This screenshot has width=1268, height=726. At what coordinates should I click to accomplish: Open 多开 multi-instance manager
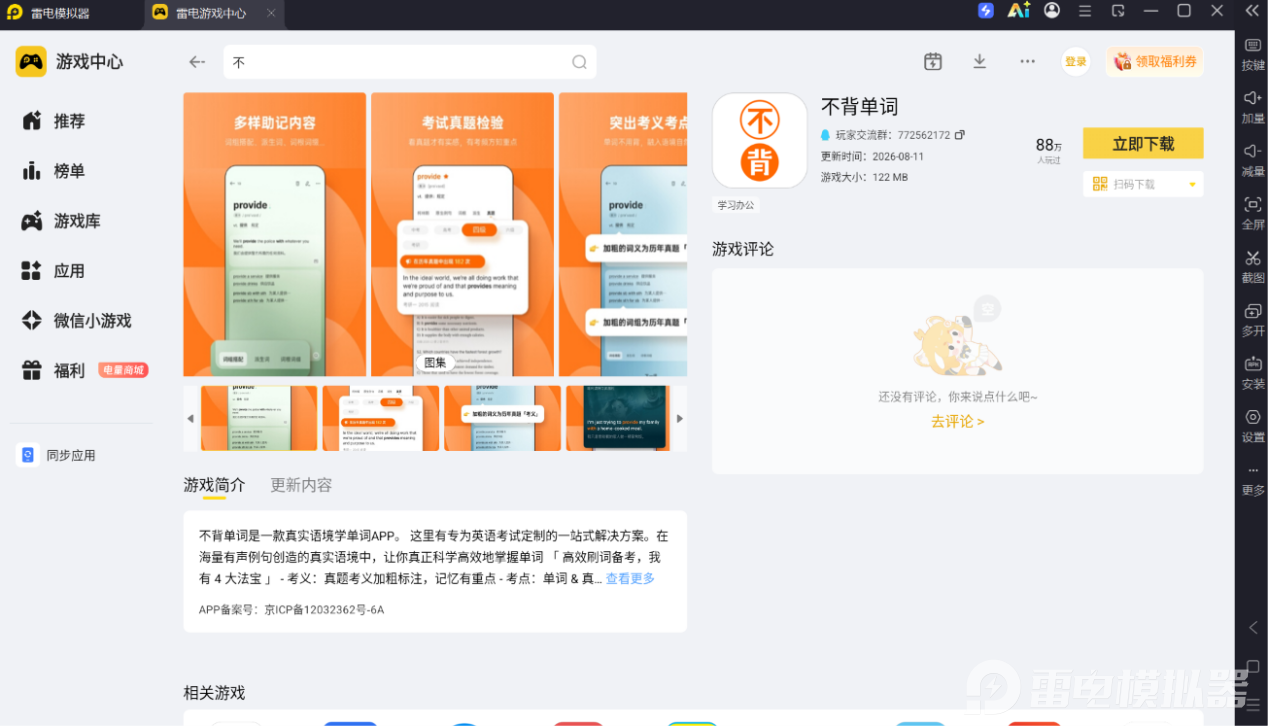click(x=1253, y=320)
